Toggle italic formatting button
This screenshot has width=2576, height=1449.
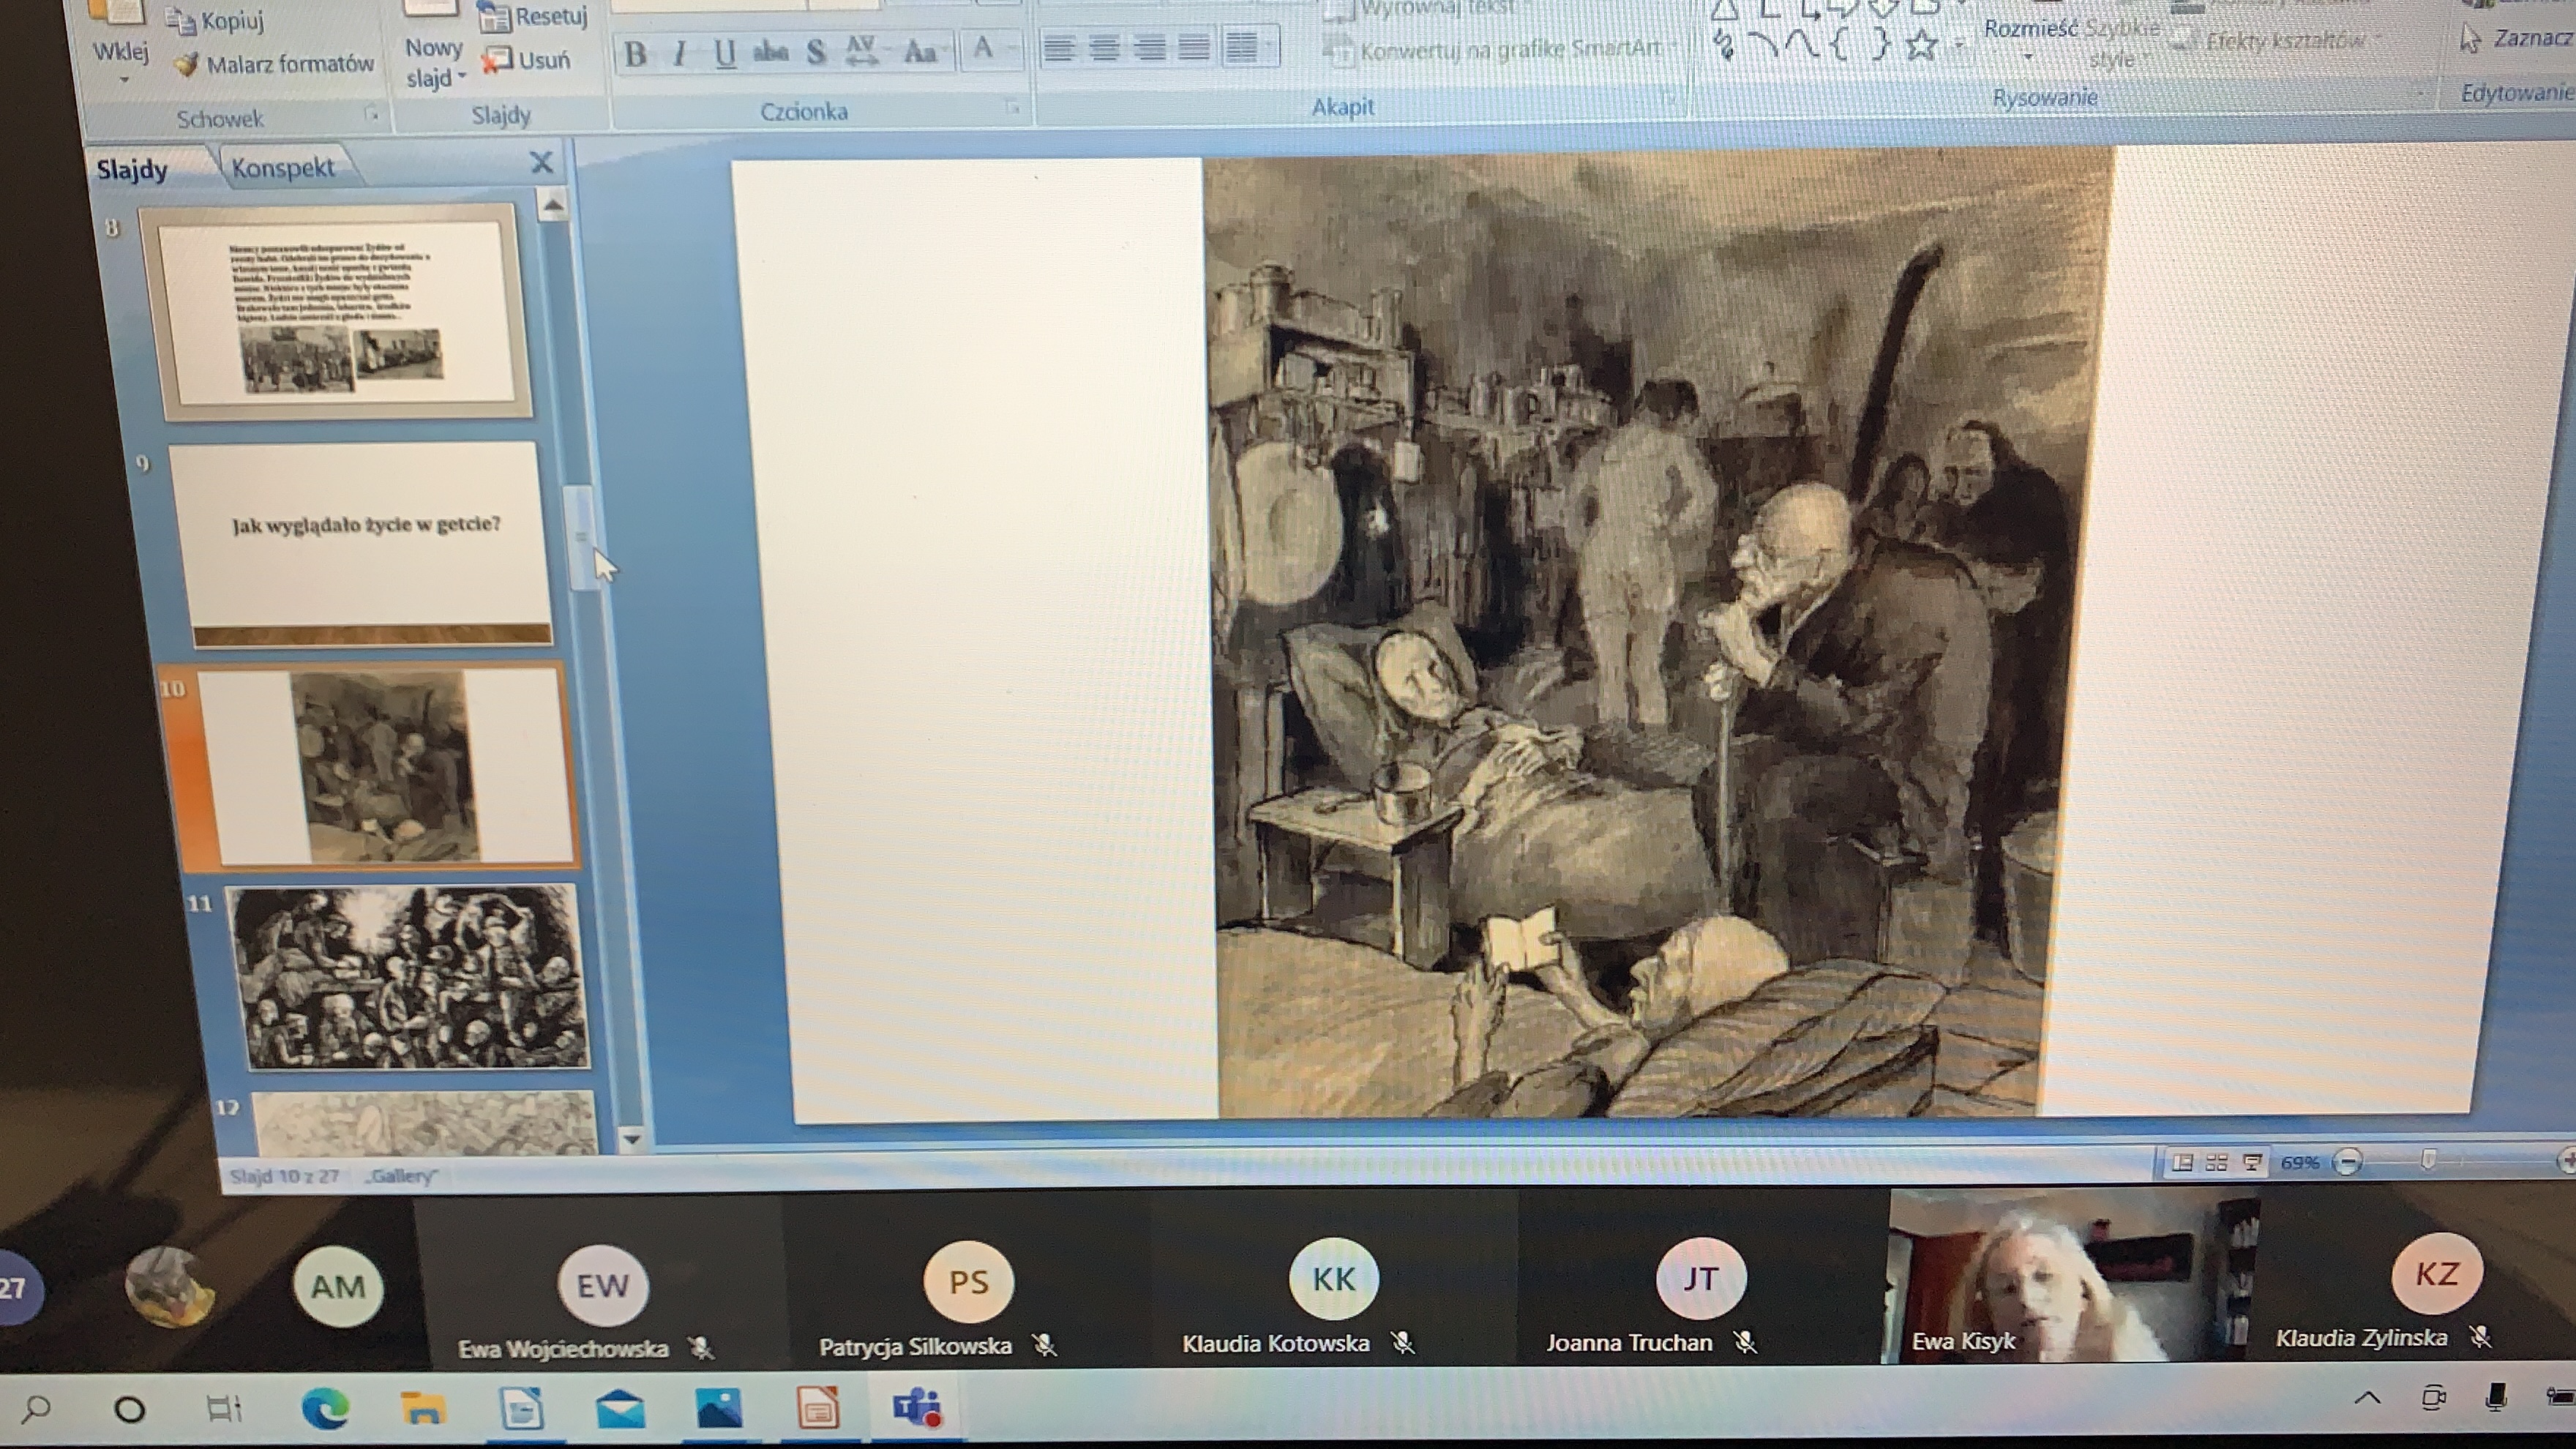[680, 54]
